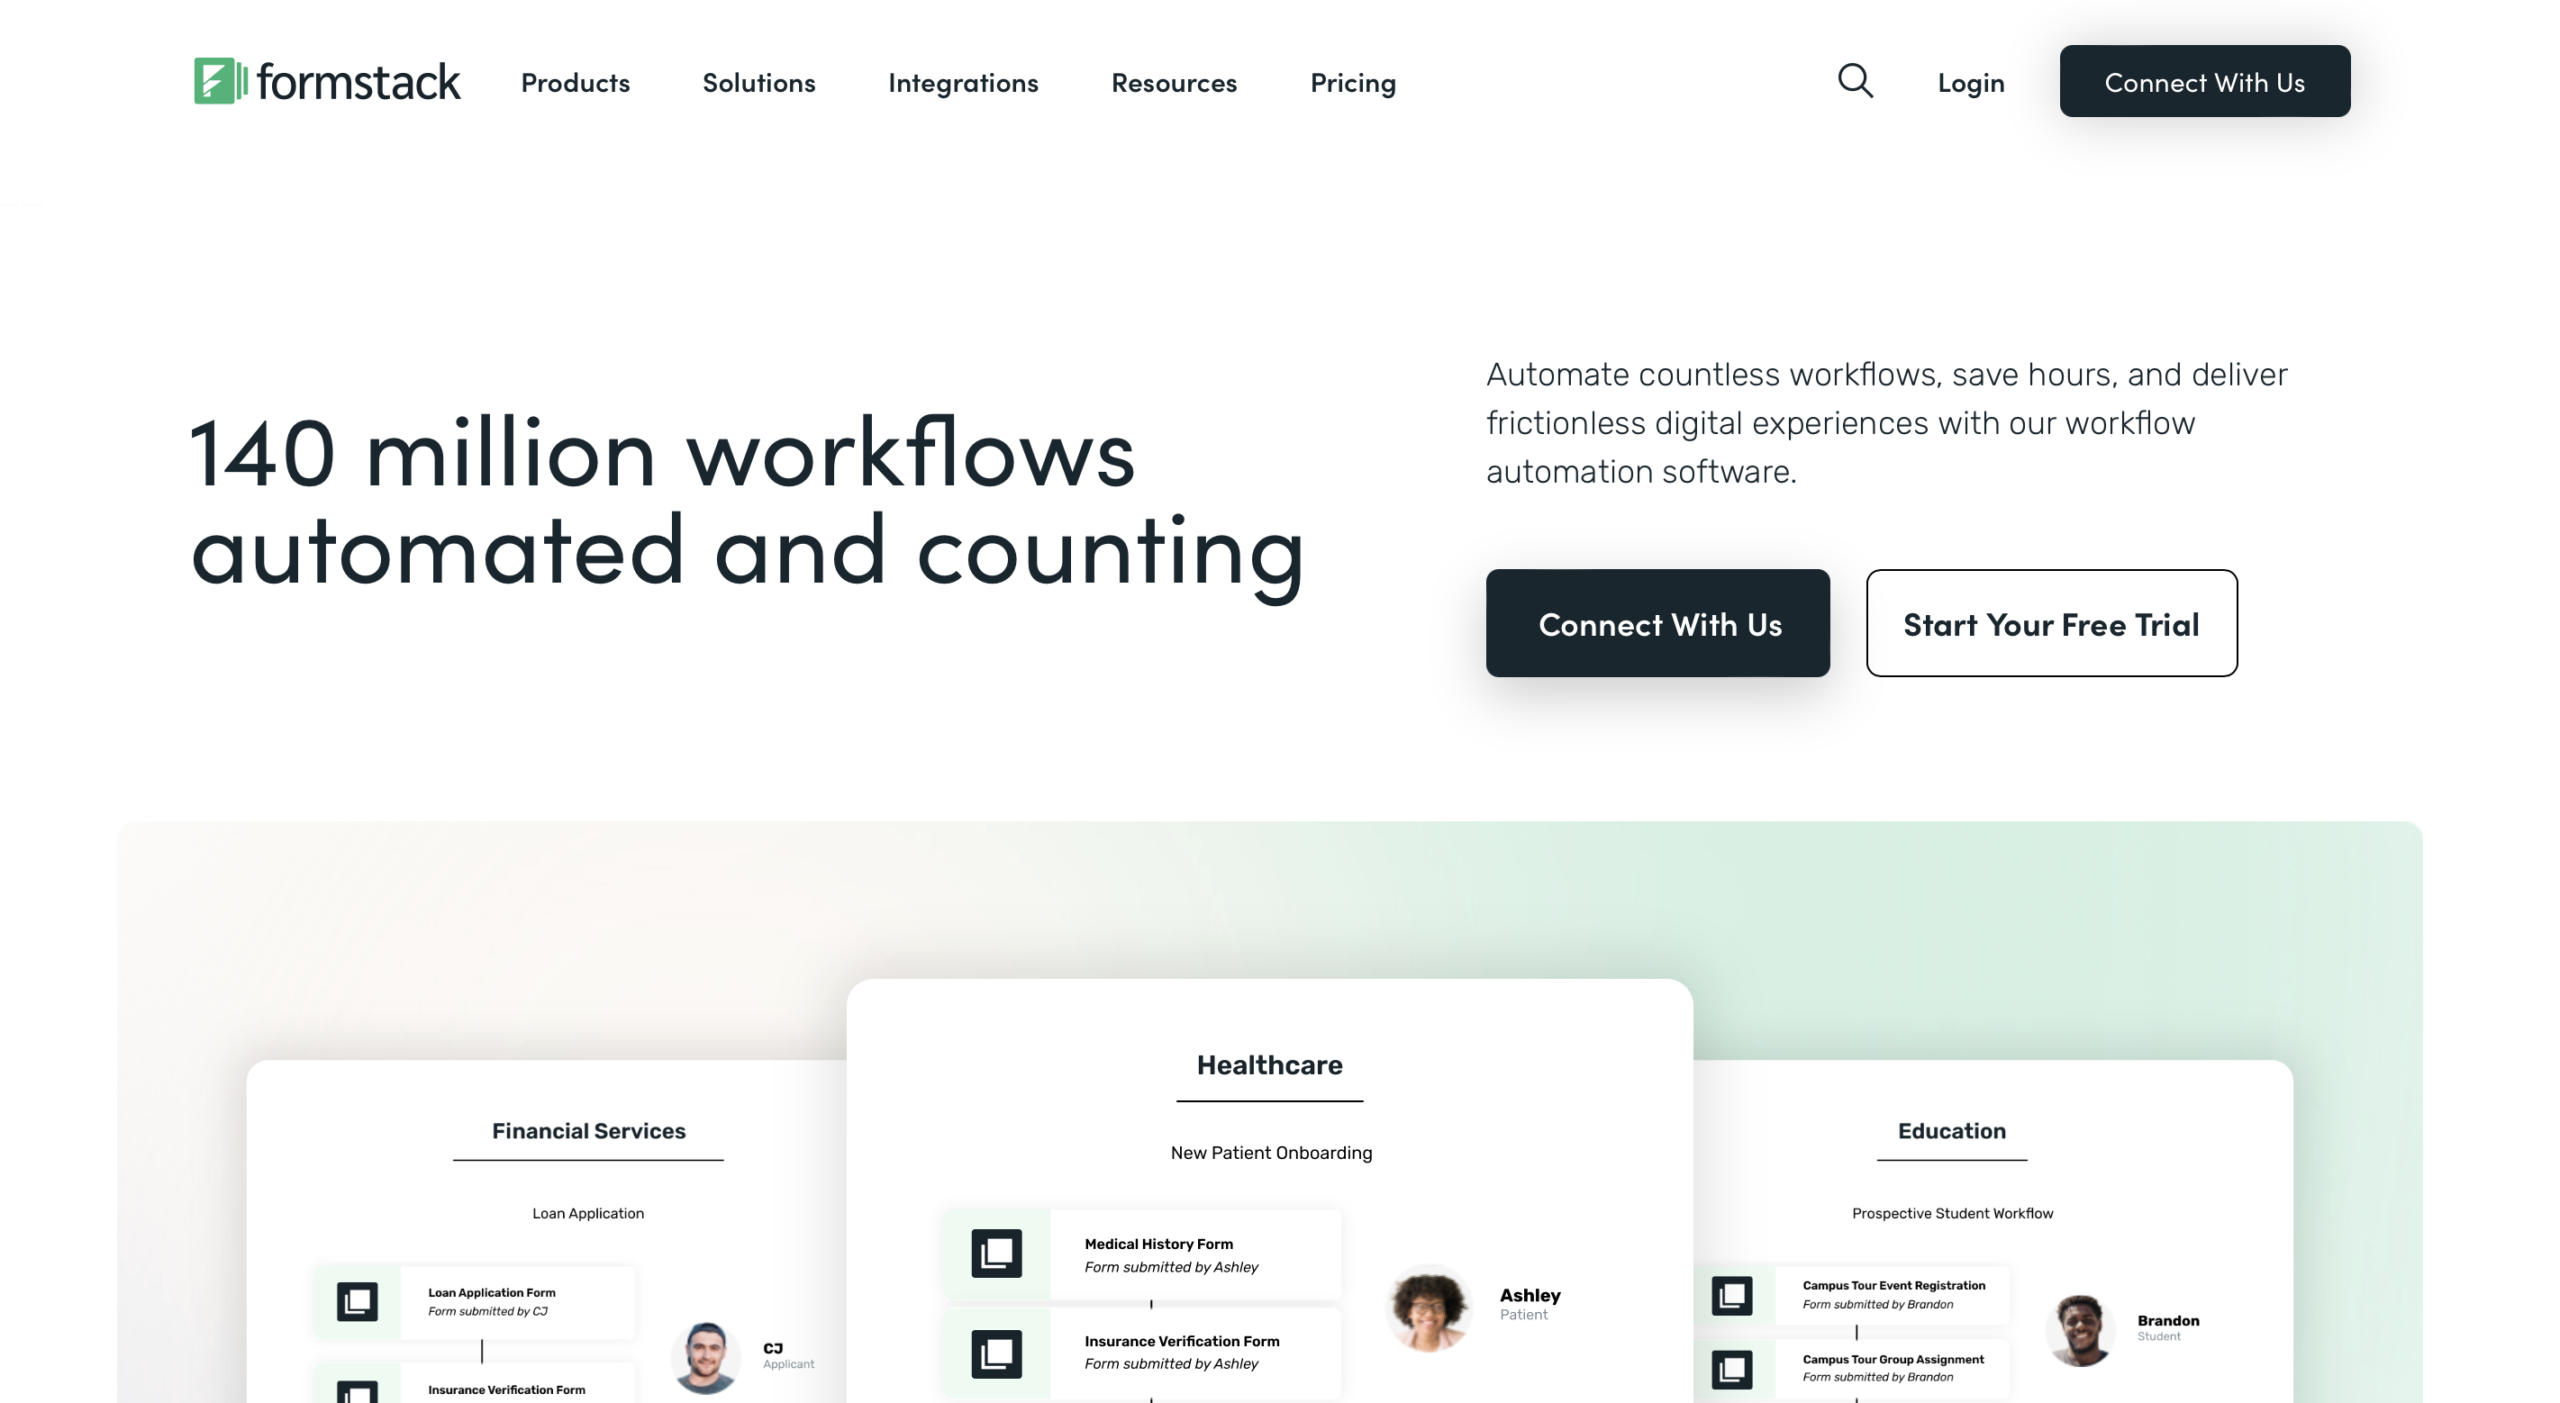
Task: Expand the Solutions navigation menu
Action: click(758, 81)
